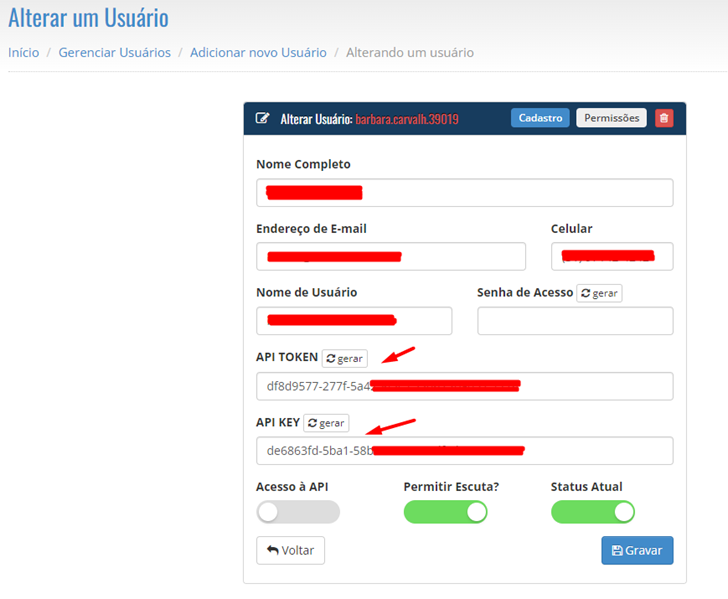Follow the Adicionar novo Usuário breadcrumb
Image resolution: width=728 pixels, height=599 pixels.
[258, 52]
